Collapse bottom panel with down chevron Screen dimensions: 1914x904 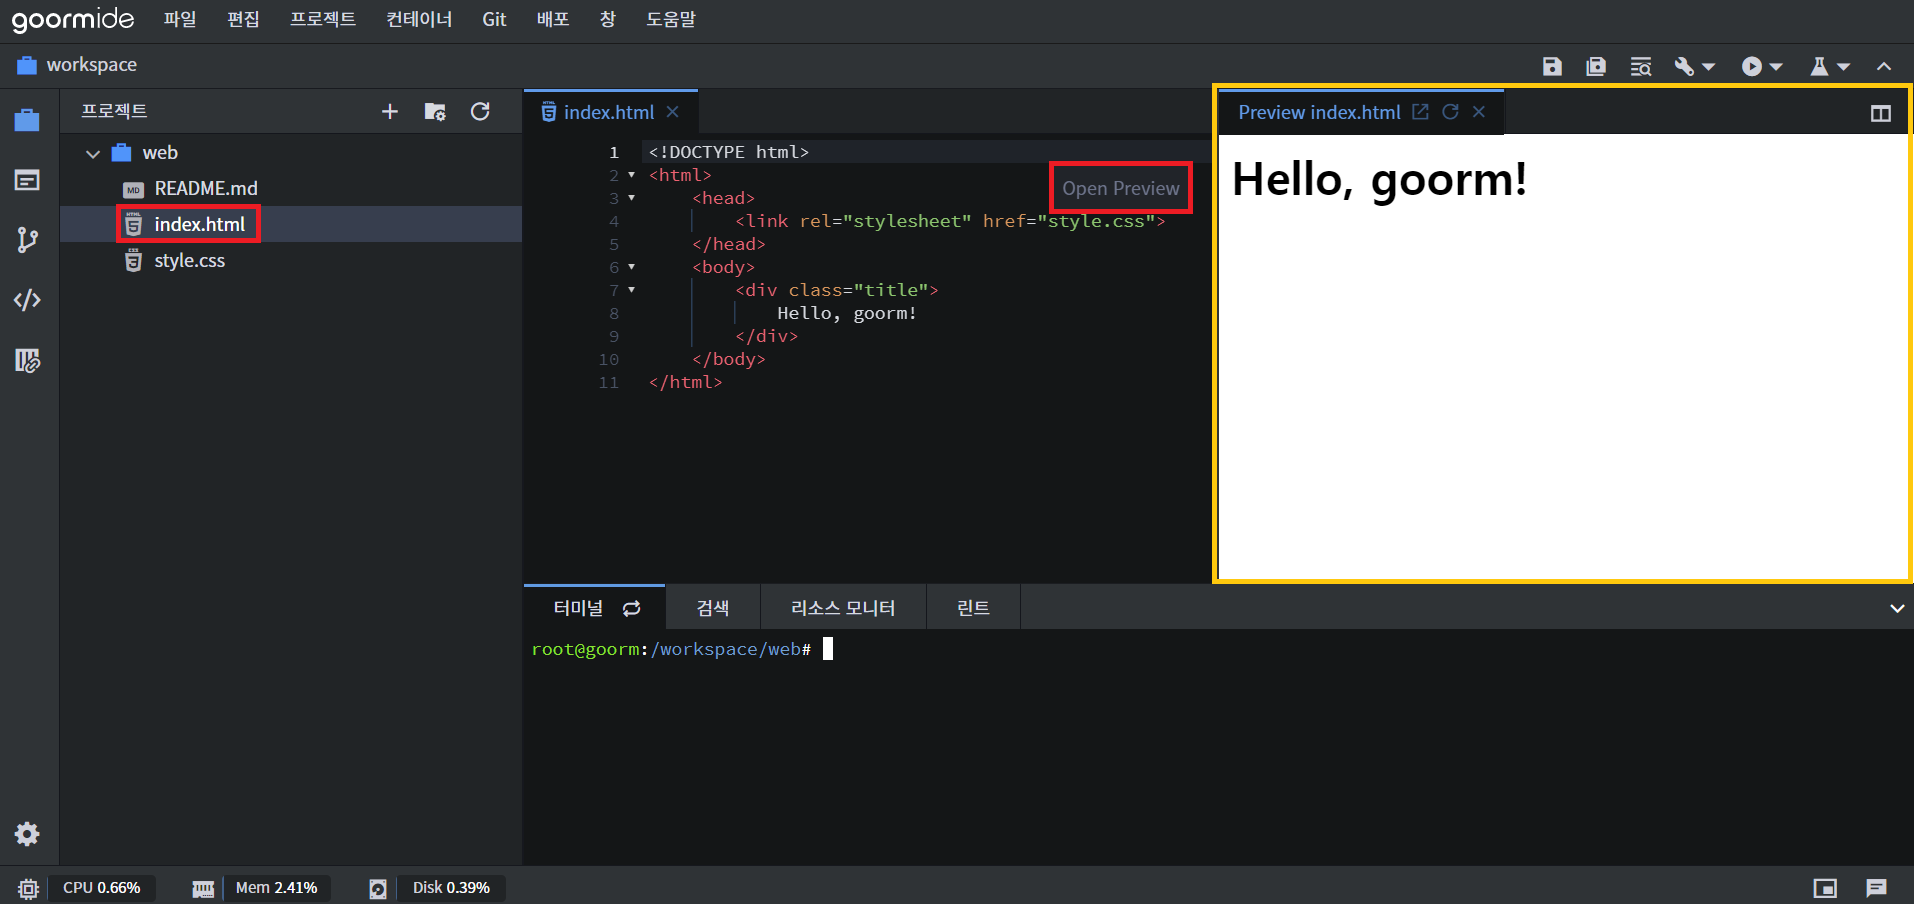click(x=1897, y=608)
